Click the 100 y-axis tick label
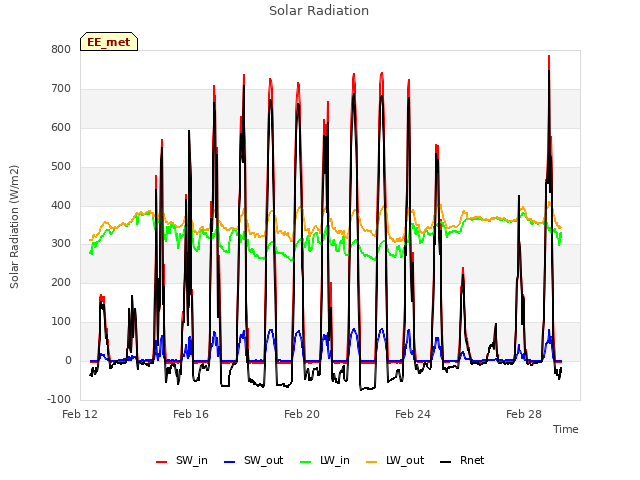Viewport: 640px width, 480px height. pos(61,322)
